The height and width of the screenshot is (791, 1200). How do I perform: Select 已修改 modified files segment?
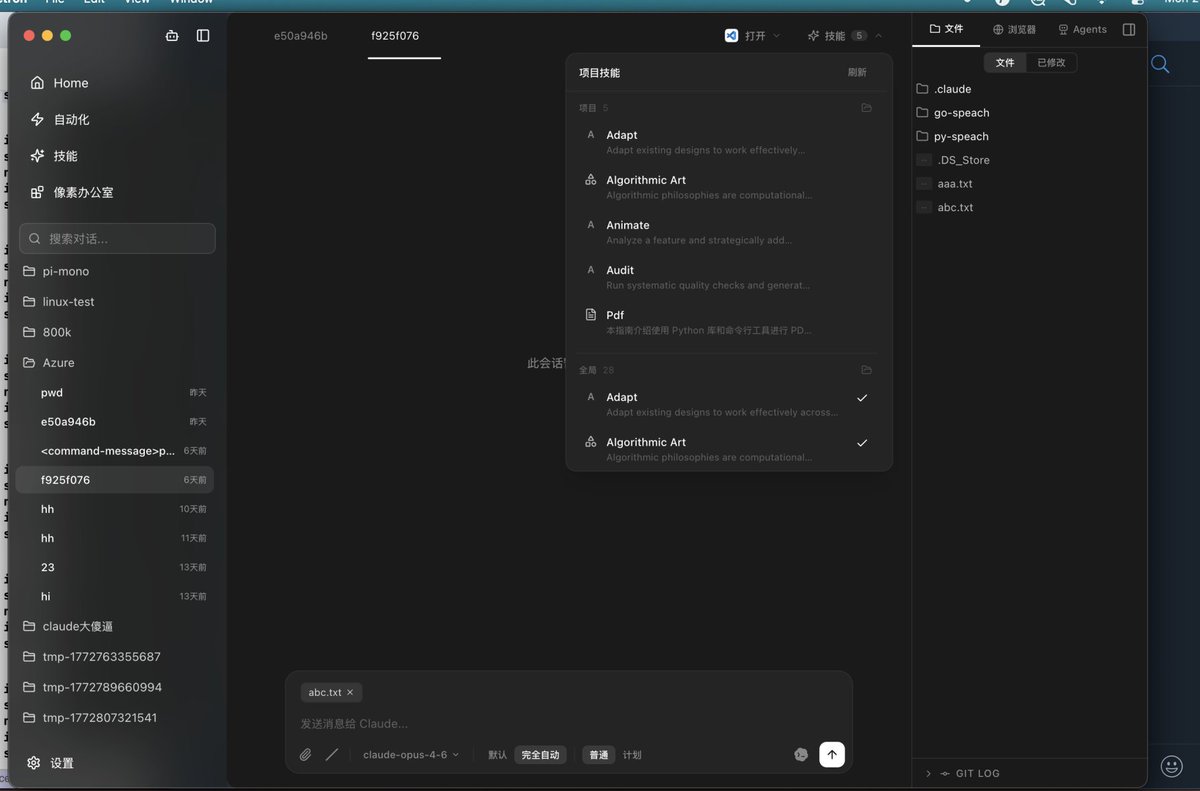click(1051, 63)
